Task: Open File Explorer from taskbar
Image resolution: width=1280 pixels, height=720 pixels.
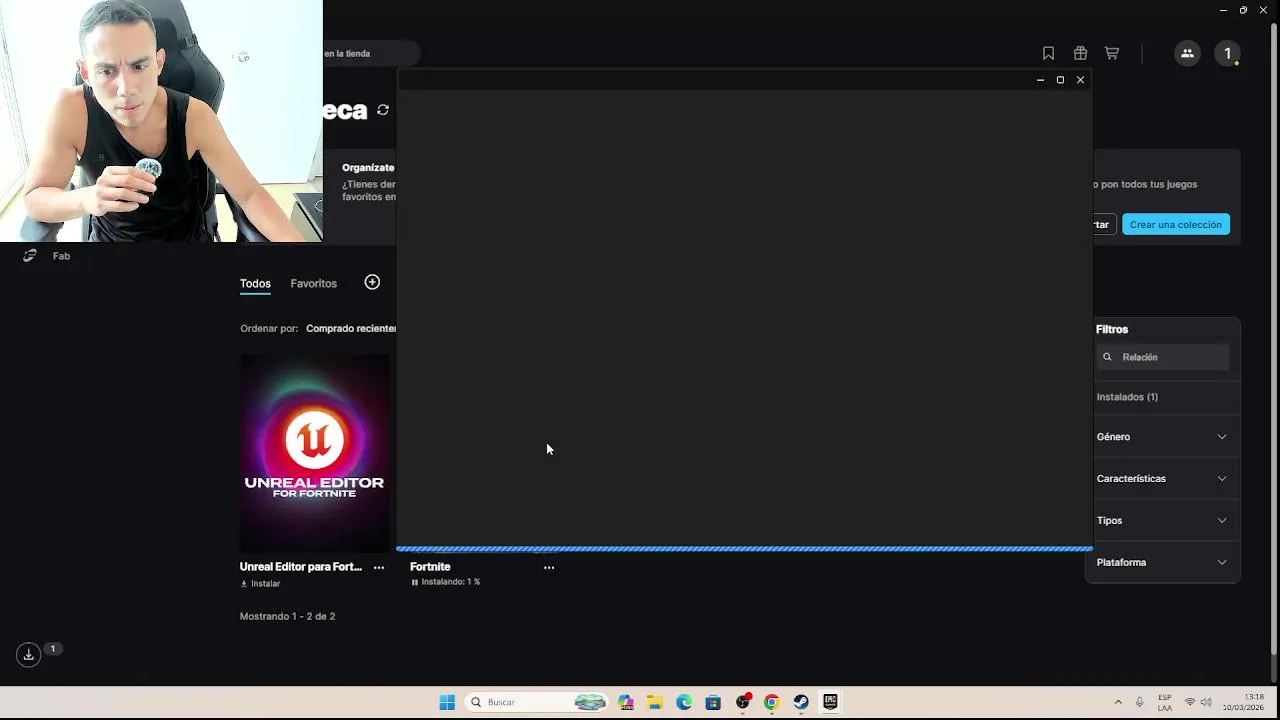Action: 654,702
